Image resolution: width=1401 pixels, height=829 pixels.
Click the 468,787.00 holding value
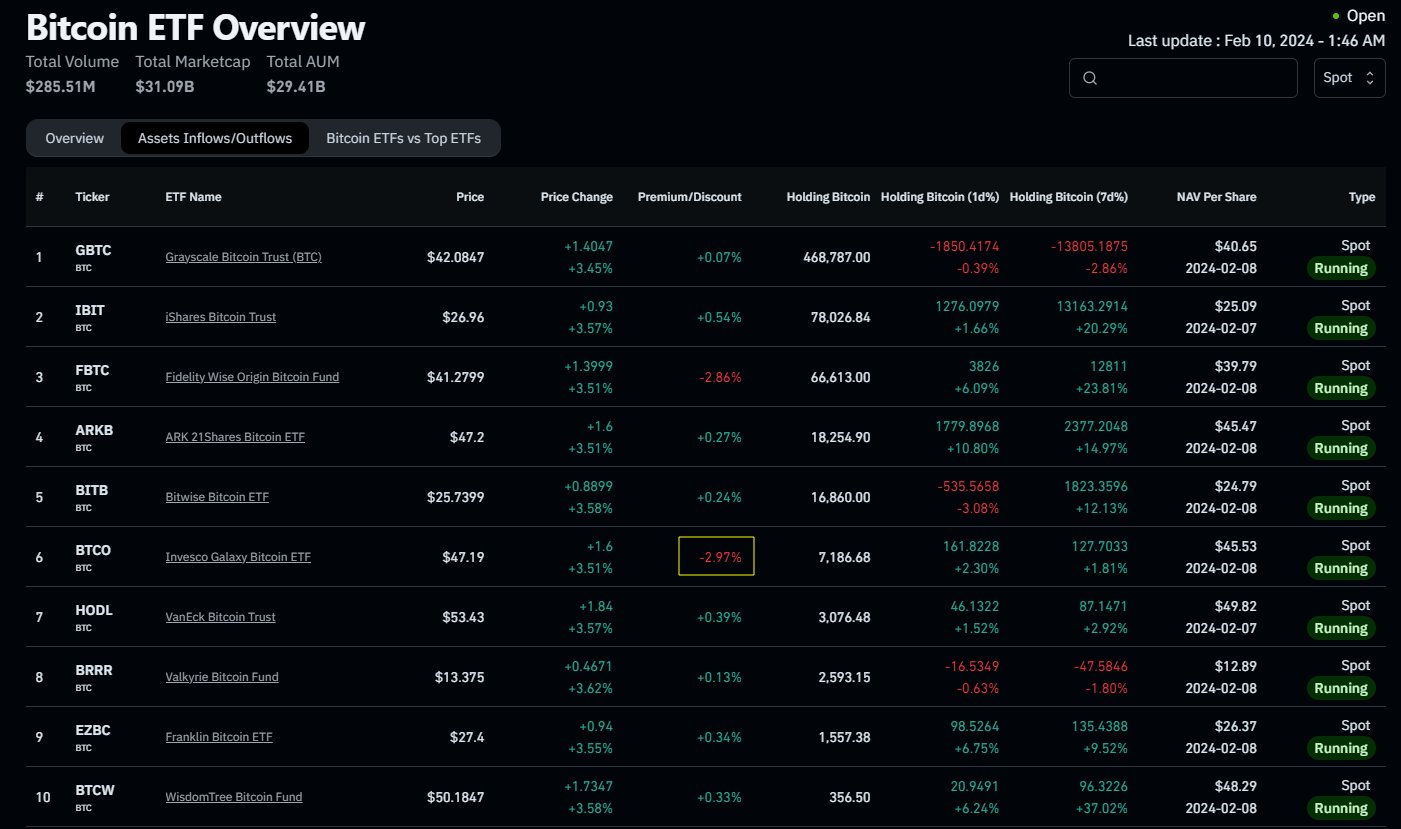pos(837,257)
